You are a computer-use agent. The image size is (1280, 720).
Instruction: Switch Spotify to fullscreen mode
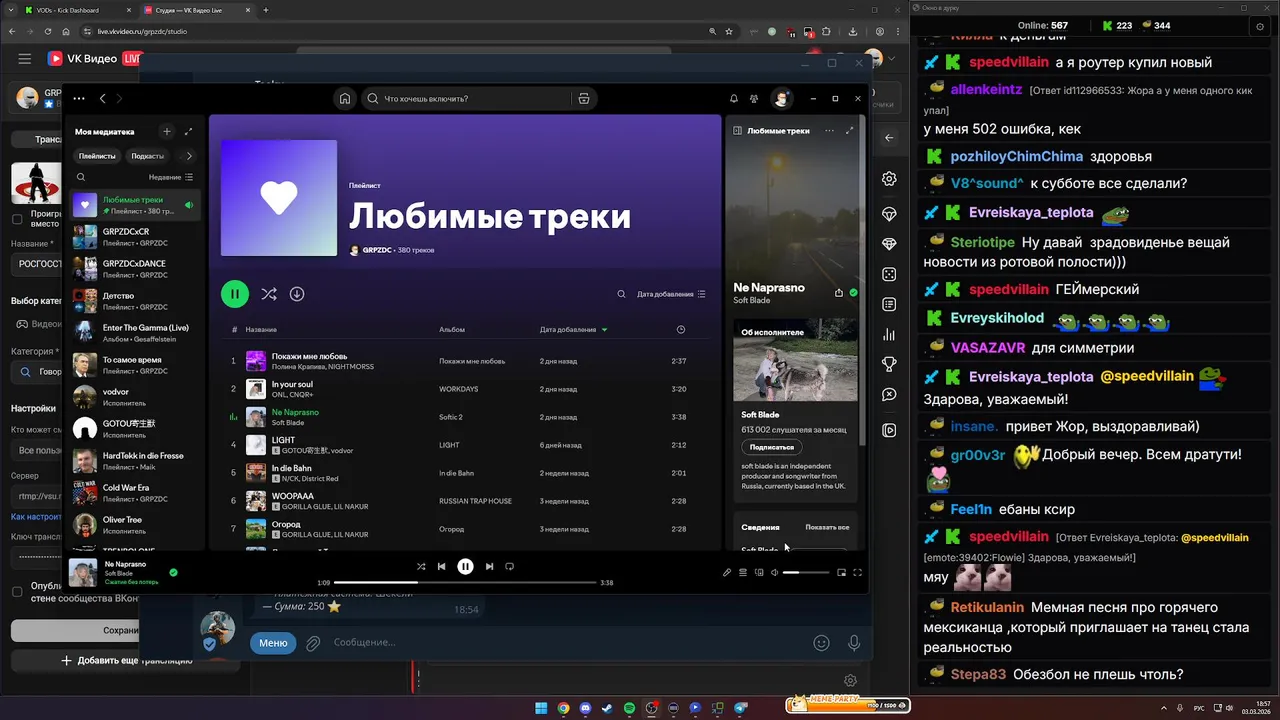tap(857, 572)
